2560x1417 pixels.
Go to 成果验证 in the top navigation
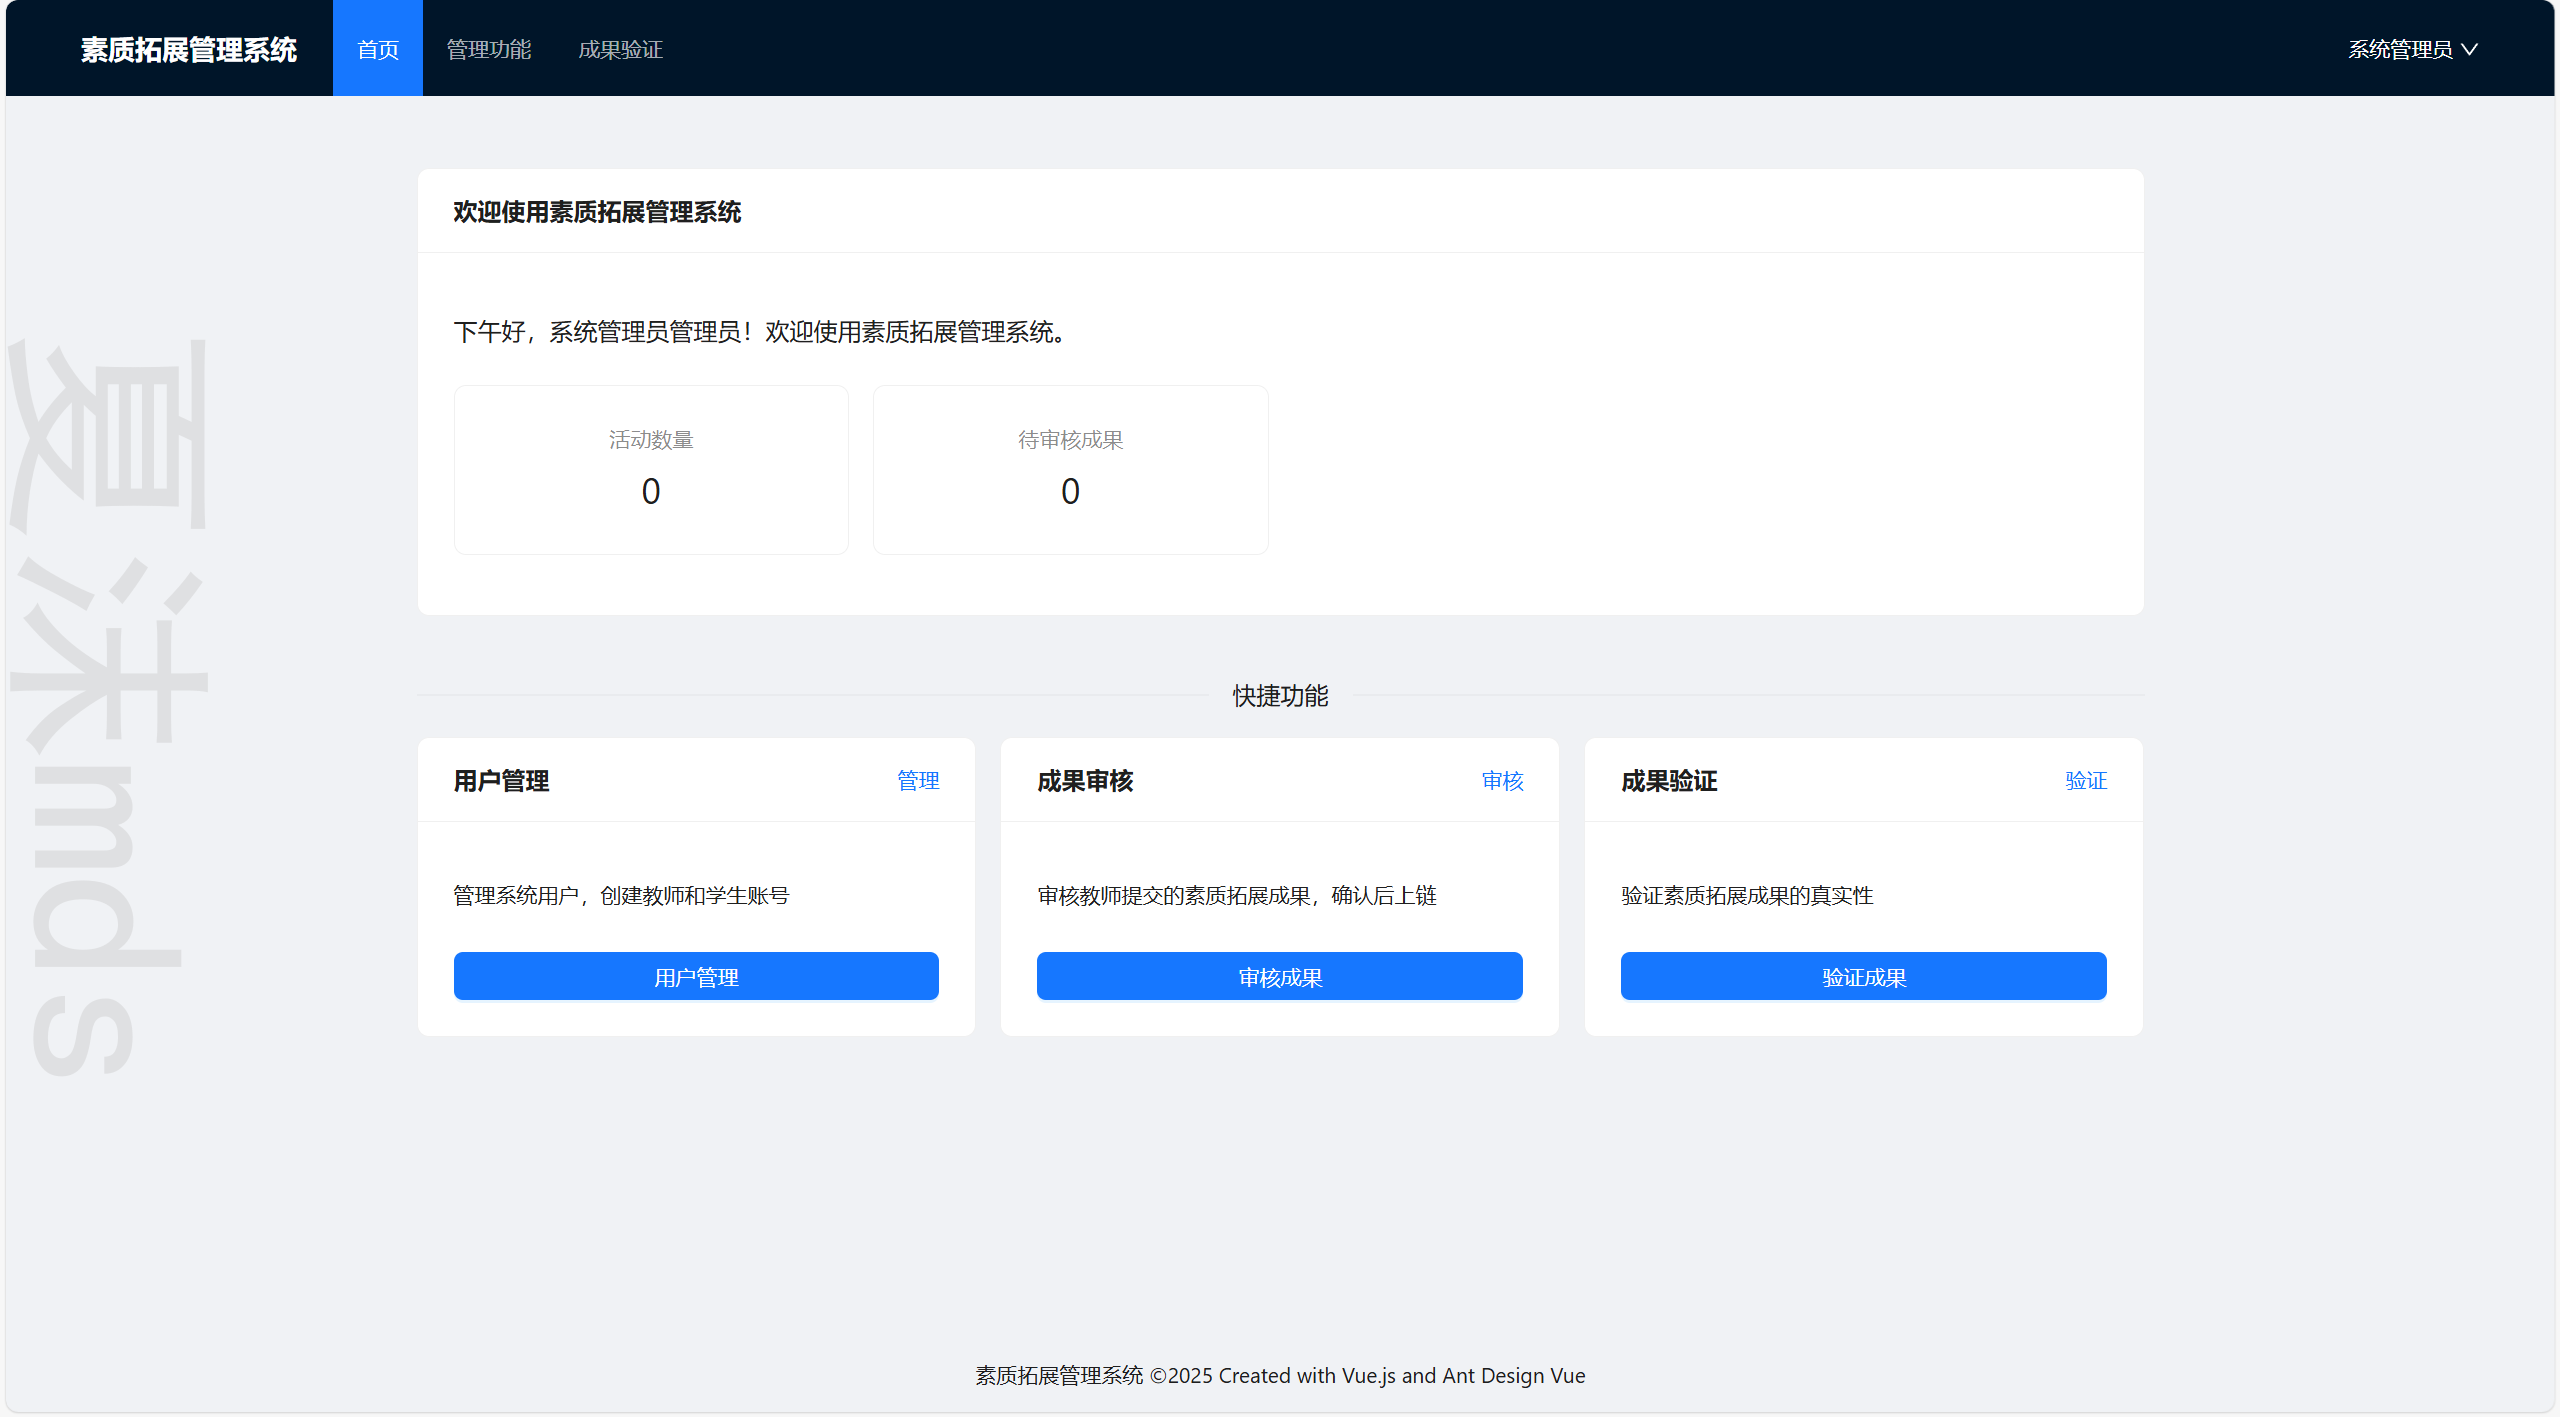(620, 49)
